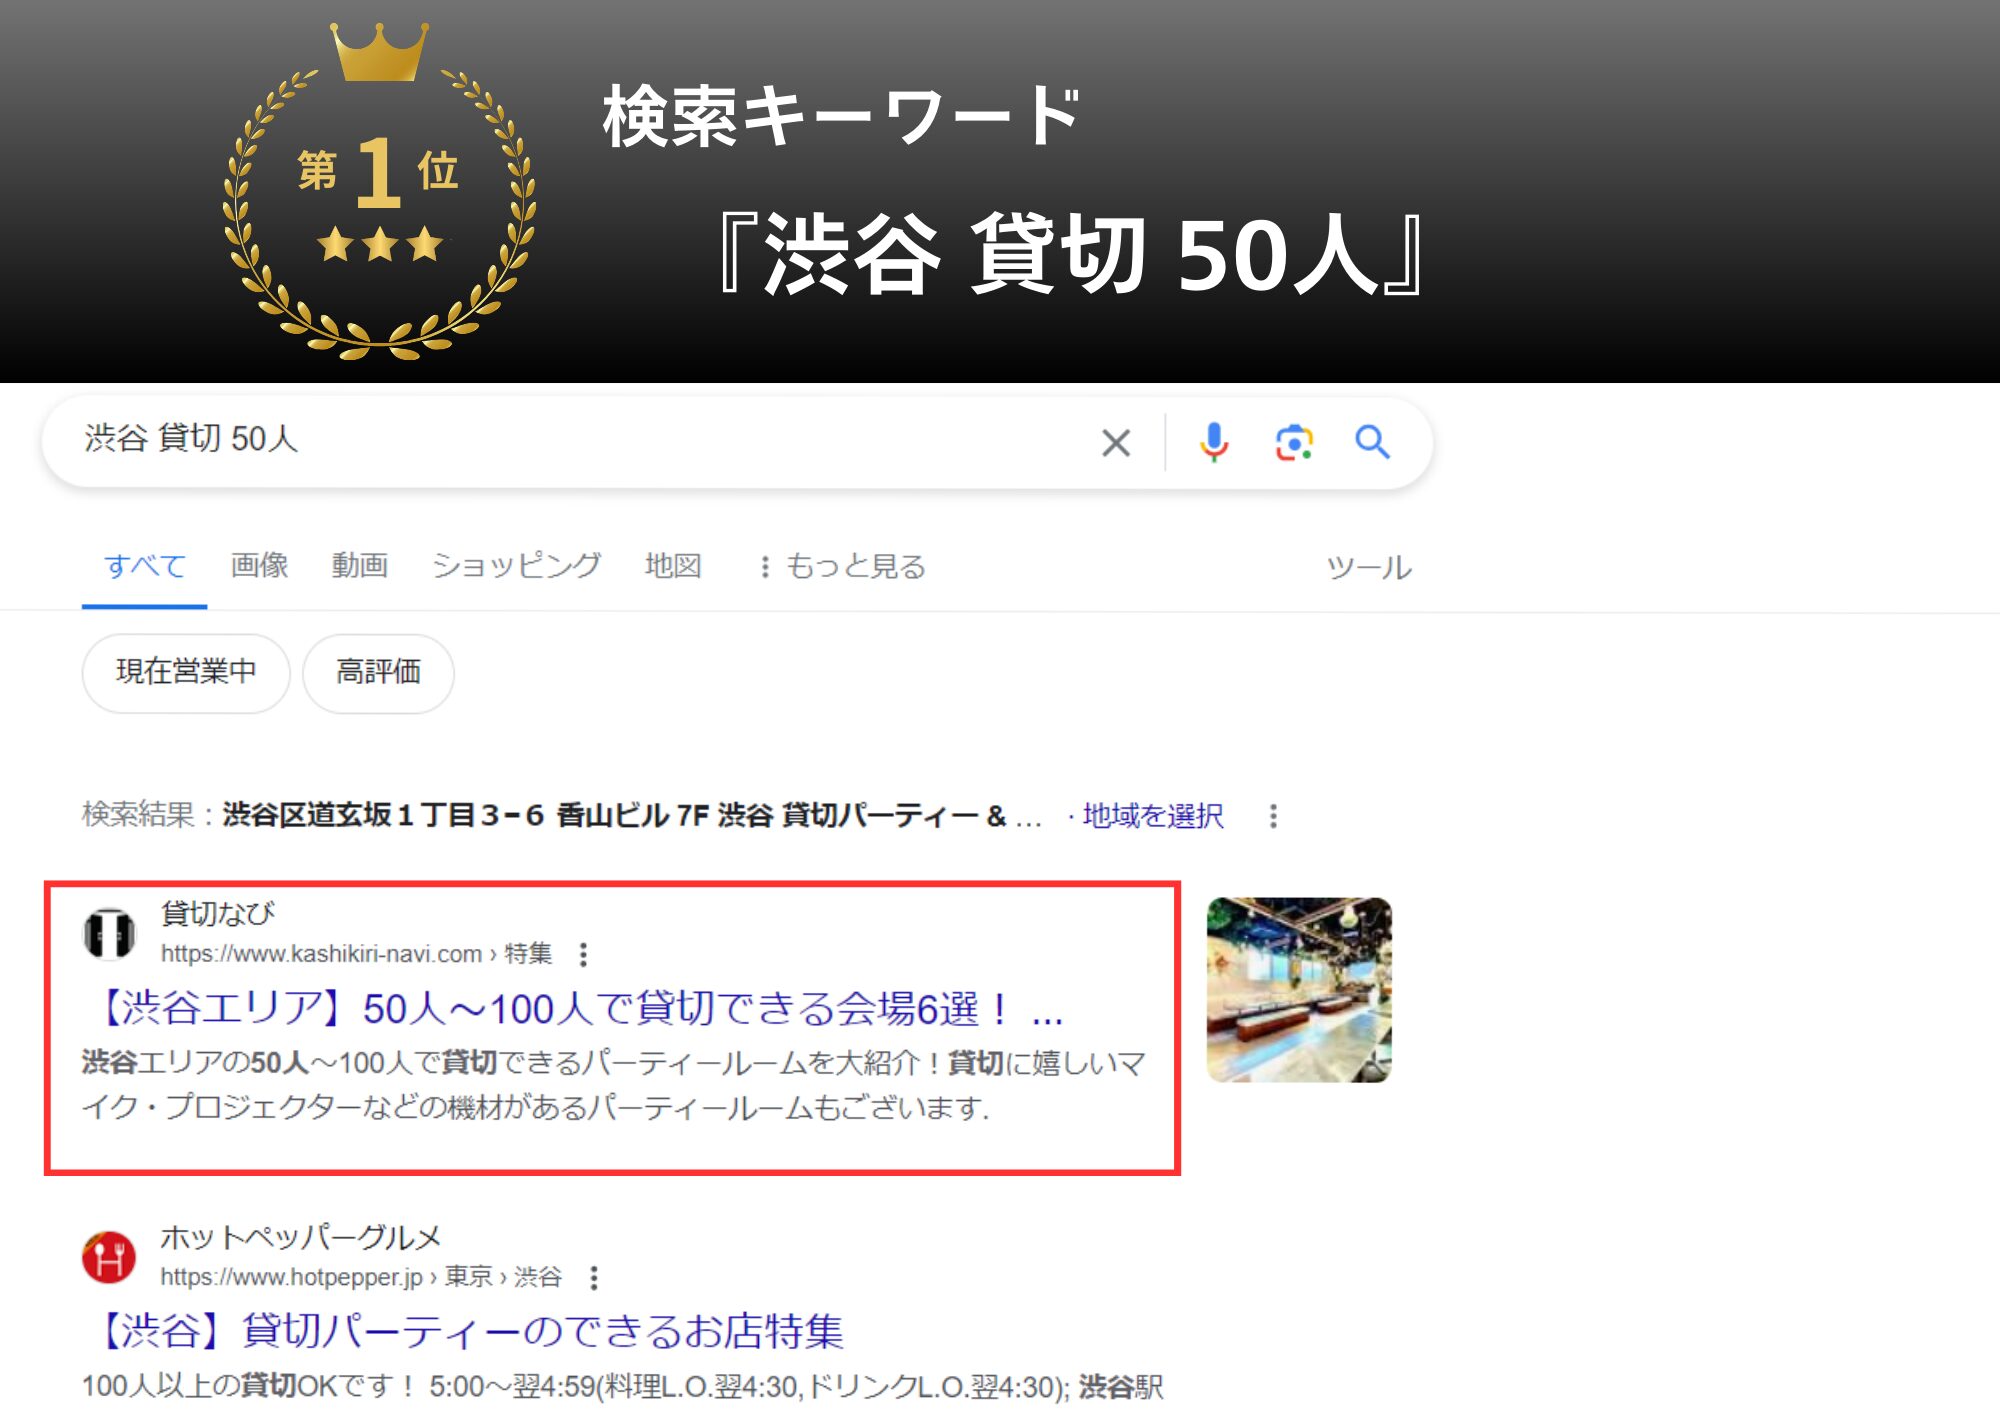Viewport: 2000px width, 1414px height.
Task: Start voice search with the microphone icon
Action: tap(1214, 442)
